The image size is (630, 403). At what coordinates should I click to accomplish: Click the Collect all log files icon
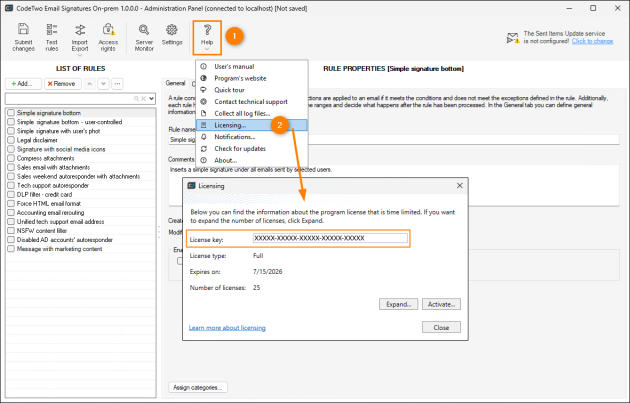point(204,113)
